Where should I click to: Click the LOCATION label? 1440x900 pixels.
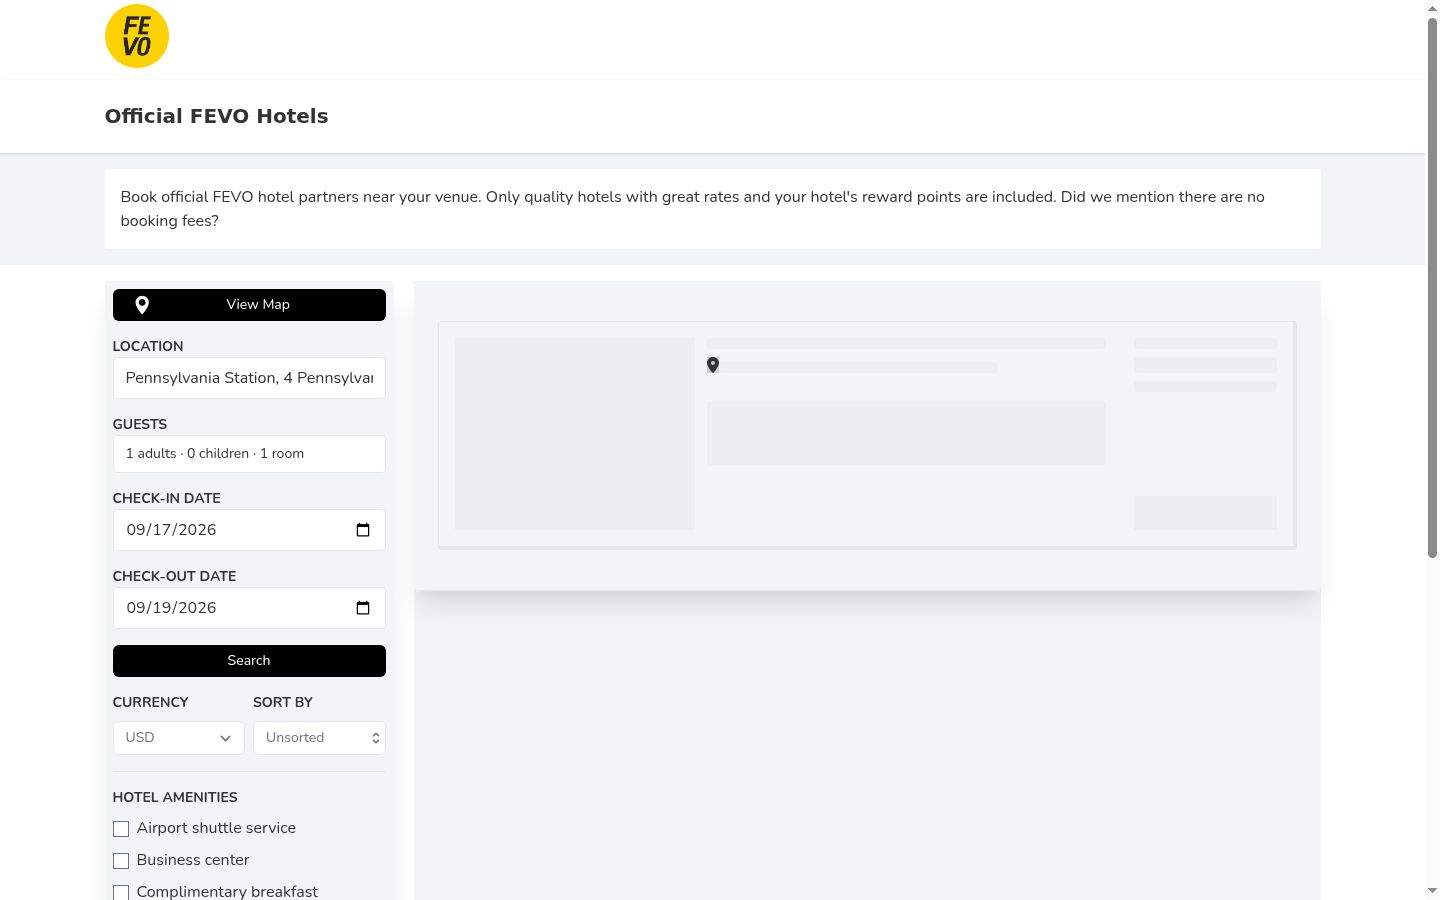(148, 346)
